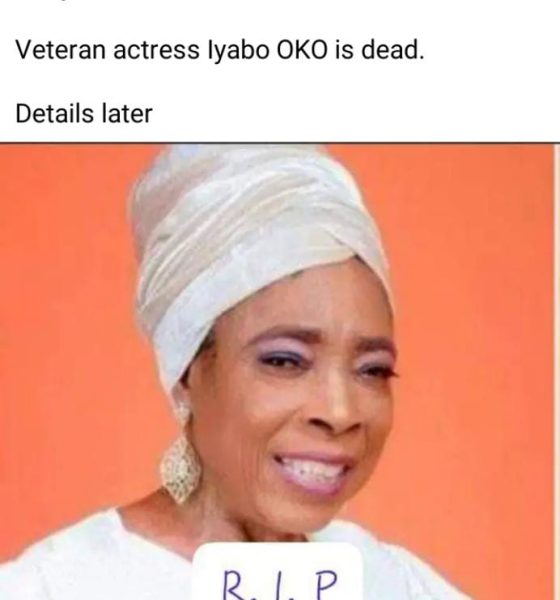Click the "Details later" text line
Screen dimensions: 560x600
(84, 114)
